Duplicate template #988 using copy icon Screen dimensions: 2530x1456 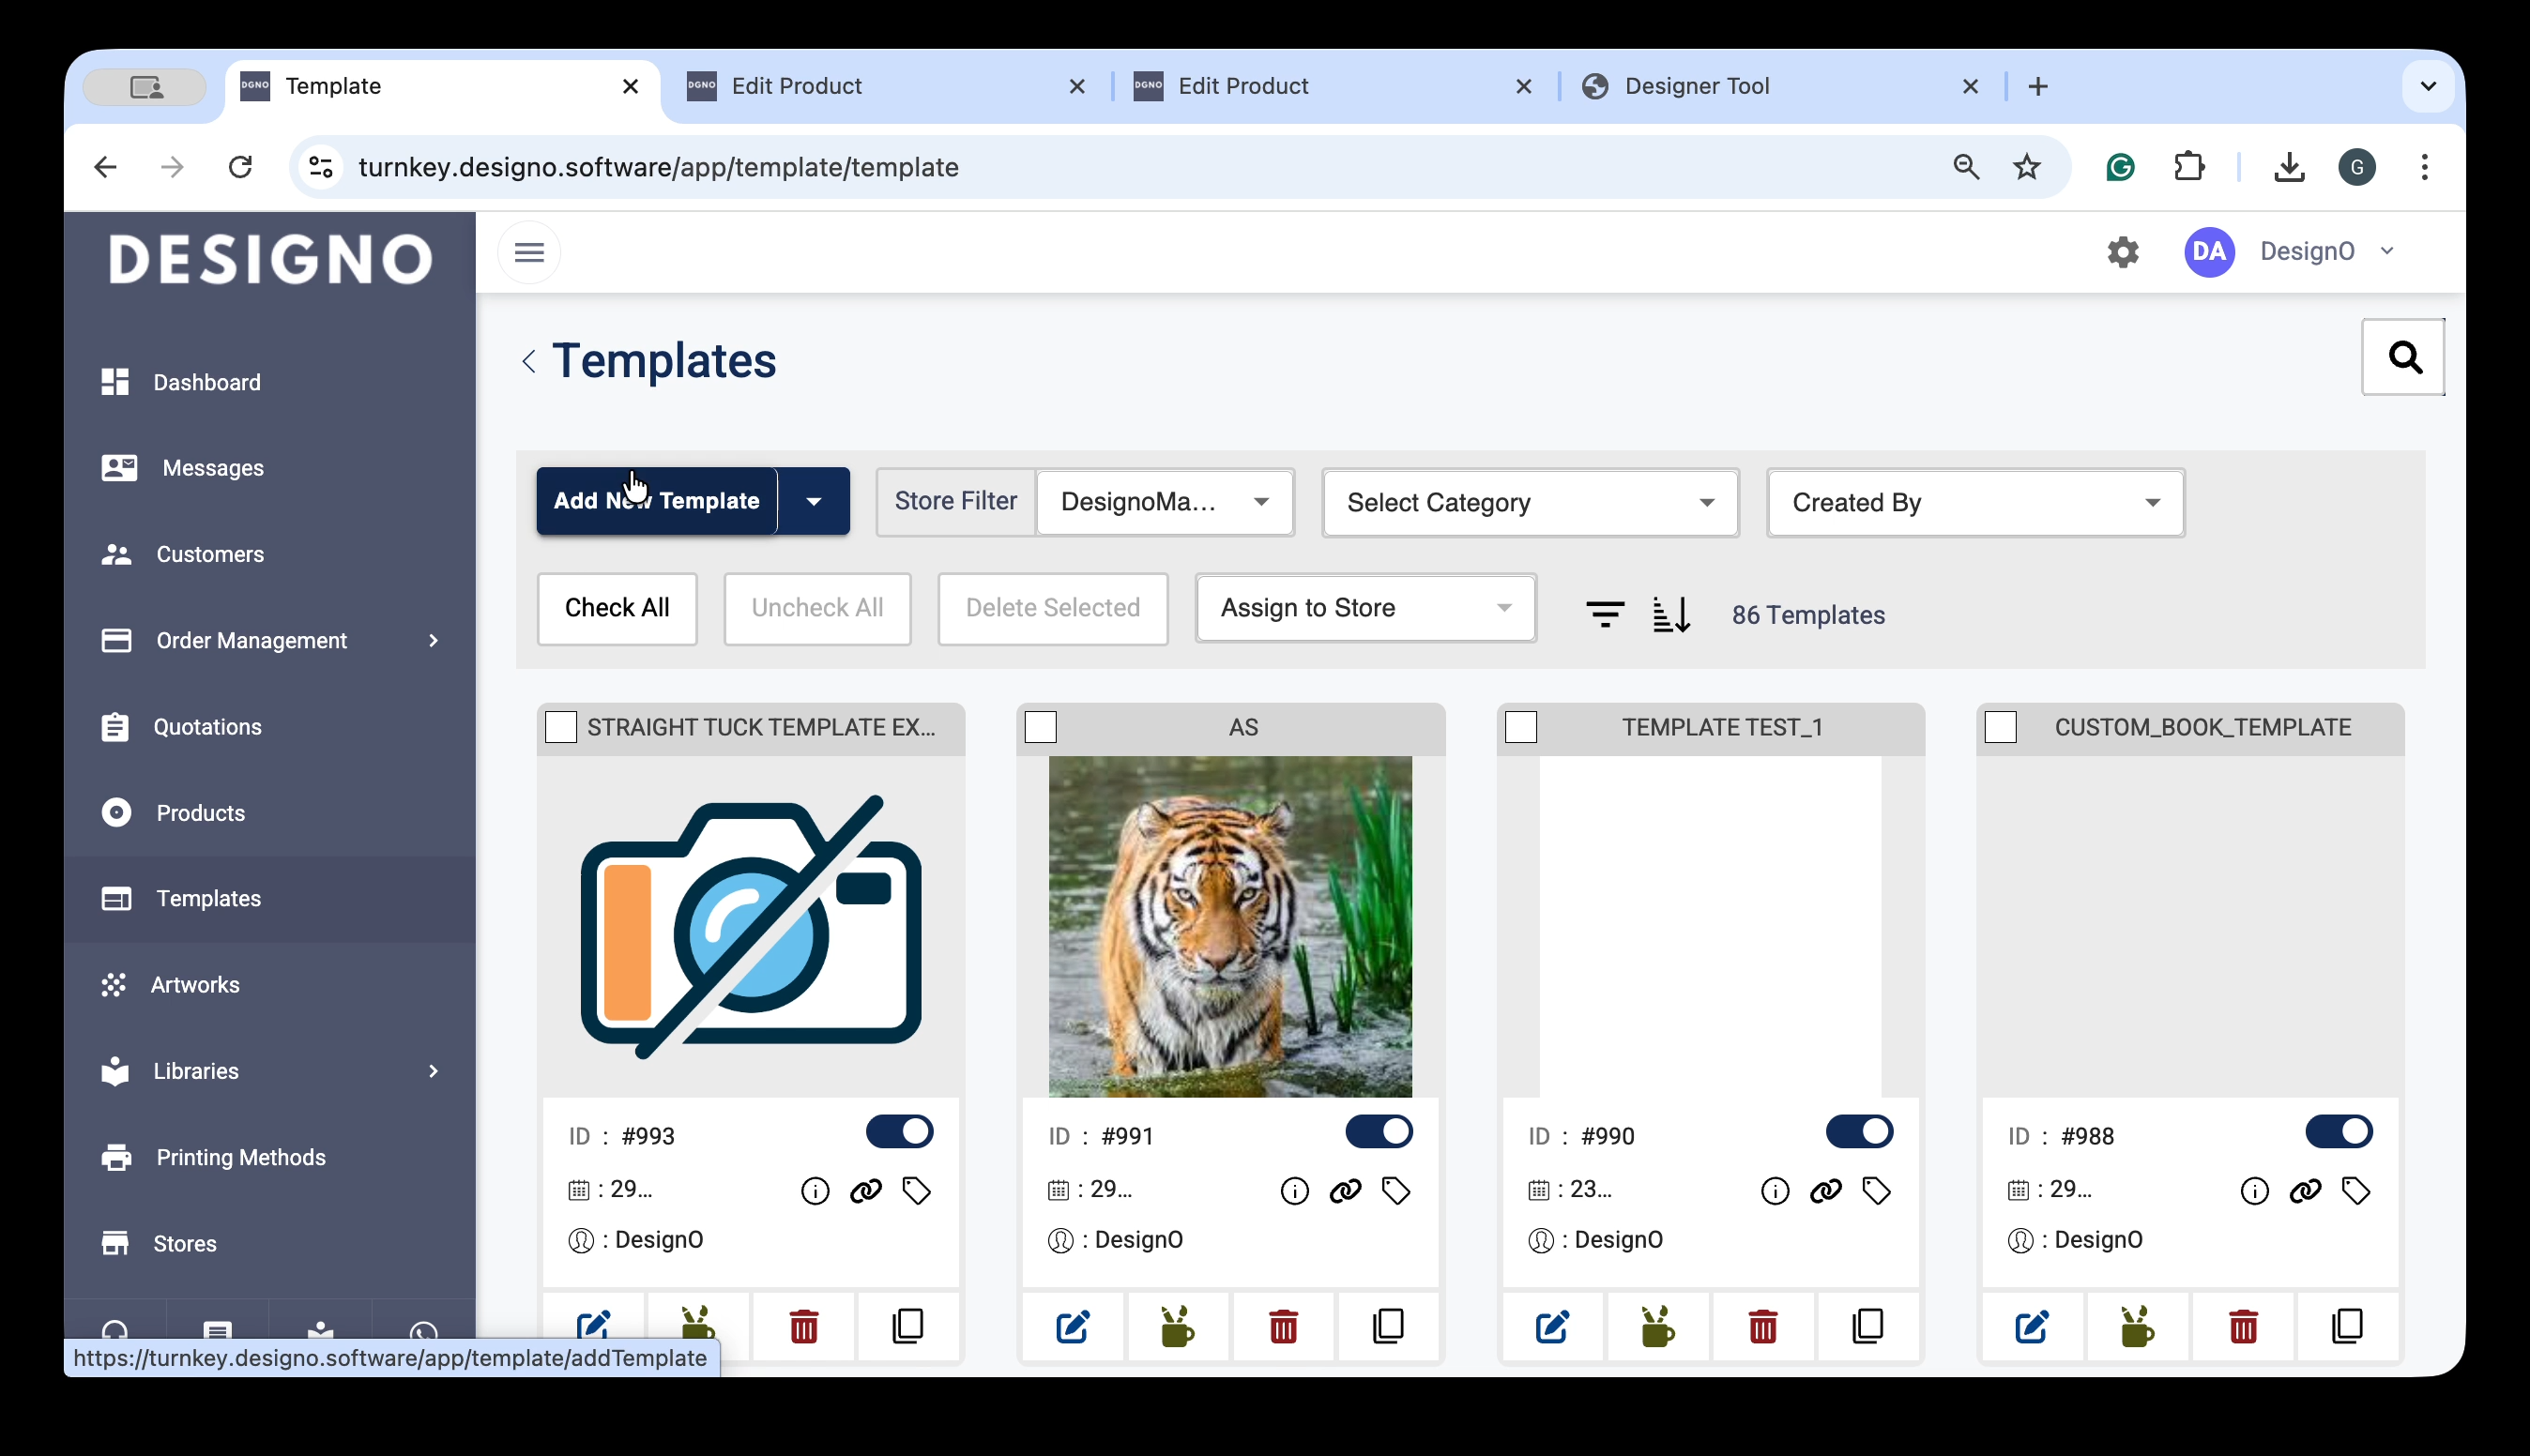2346,1326
